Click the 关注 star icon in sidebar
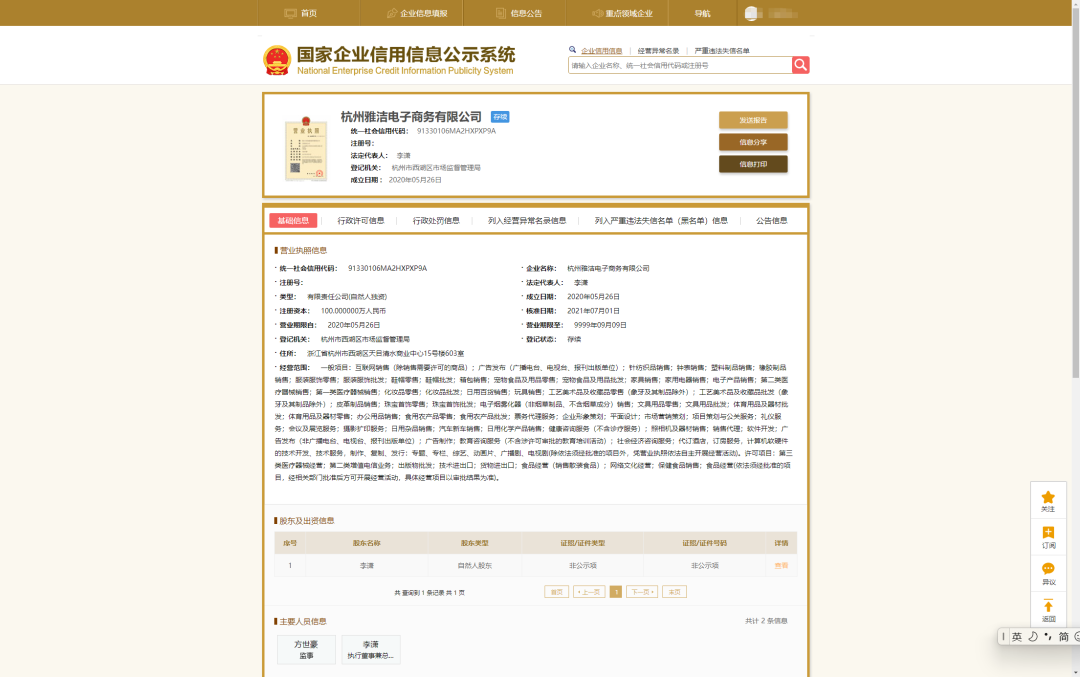The image size is (1080, 677). click(1048, 497)
